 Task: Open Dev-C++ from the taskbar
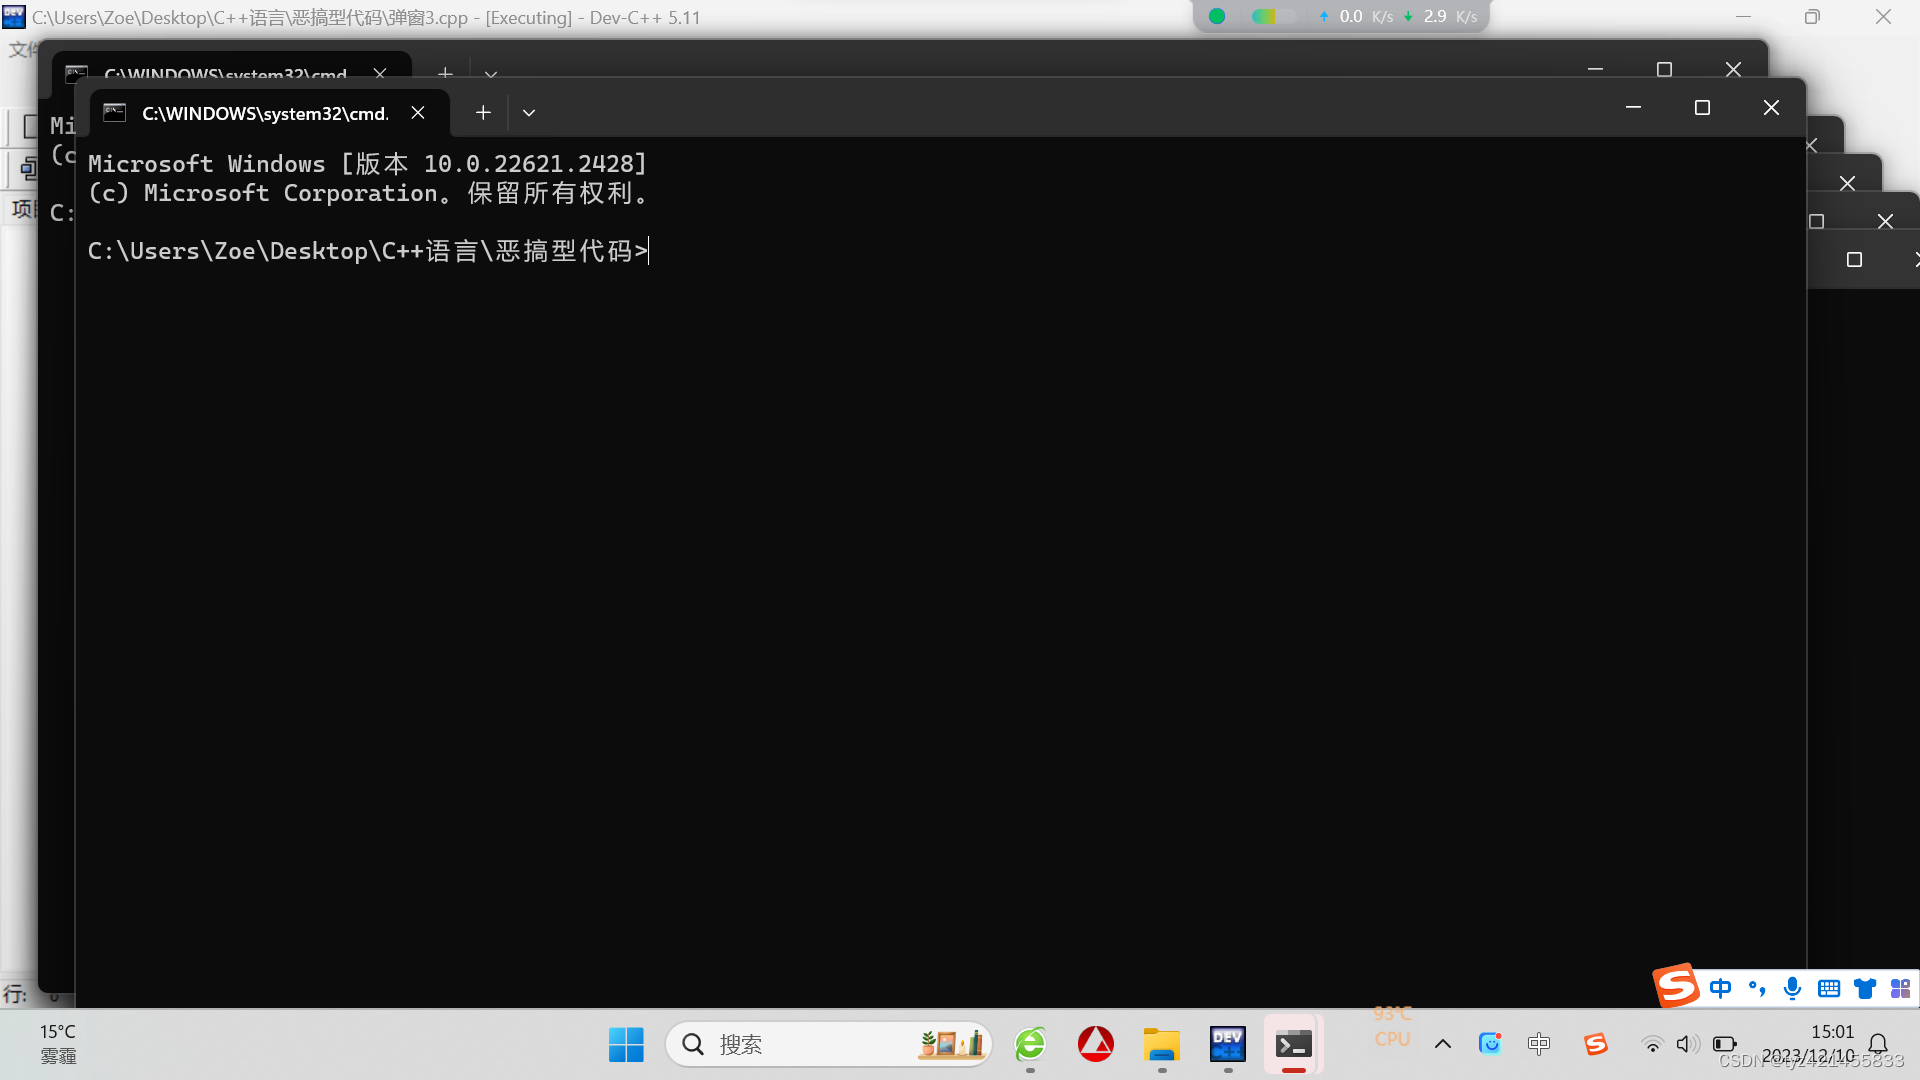click(x=1227, y=1044)
